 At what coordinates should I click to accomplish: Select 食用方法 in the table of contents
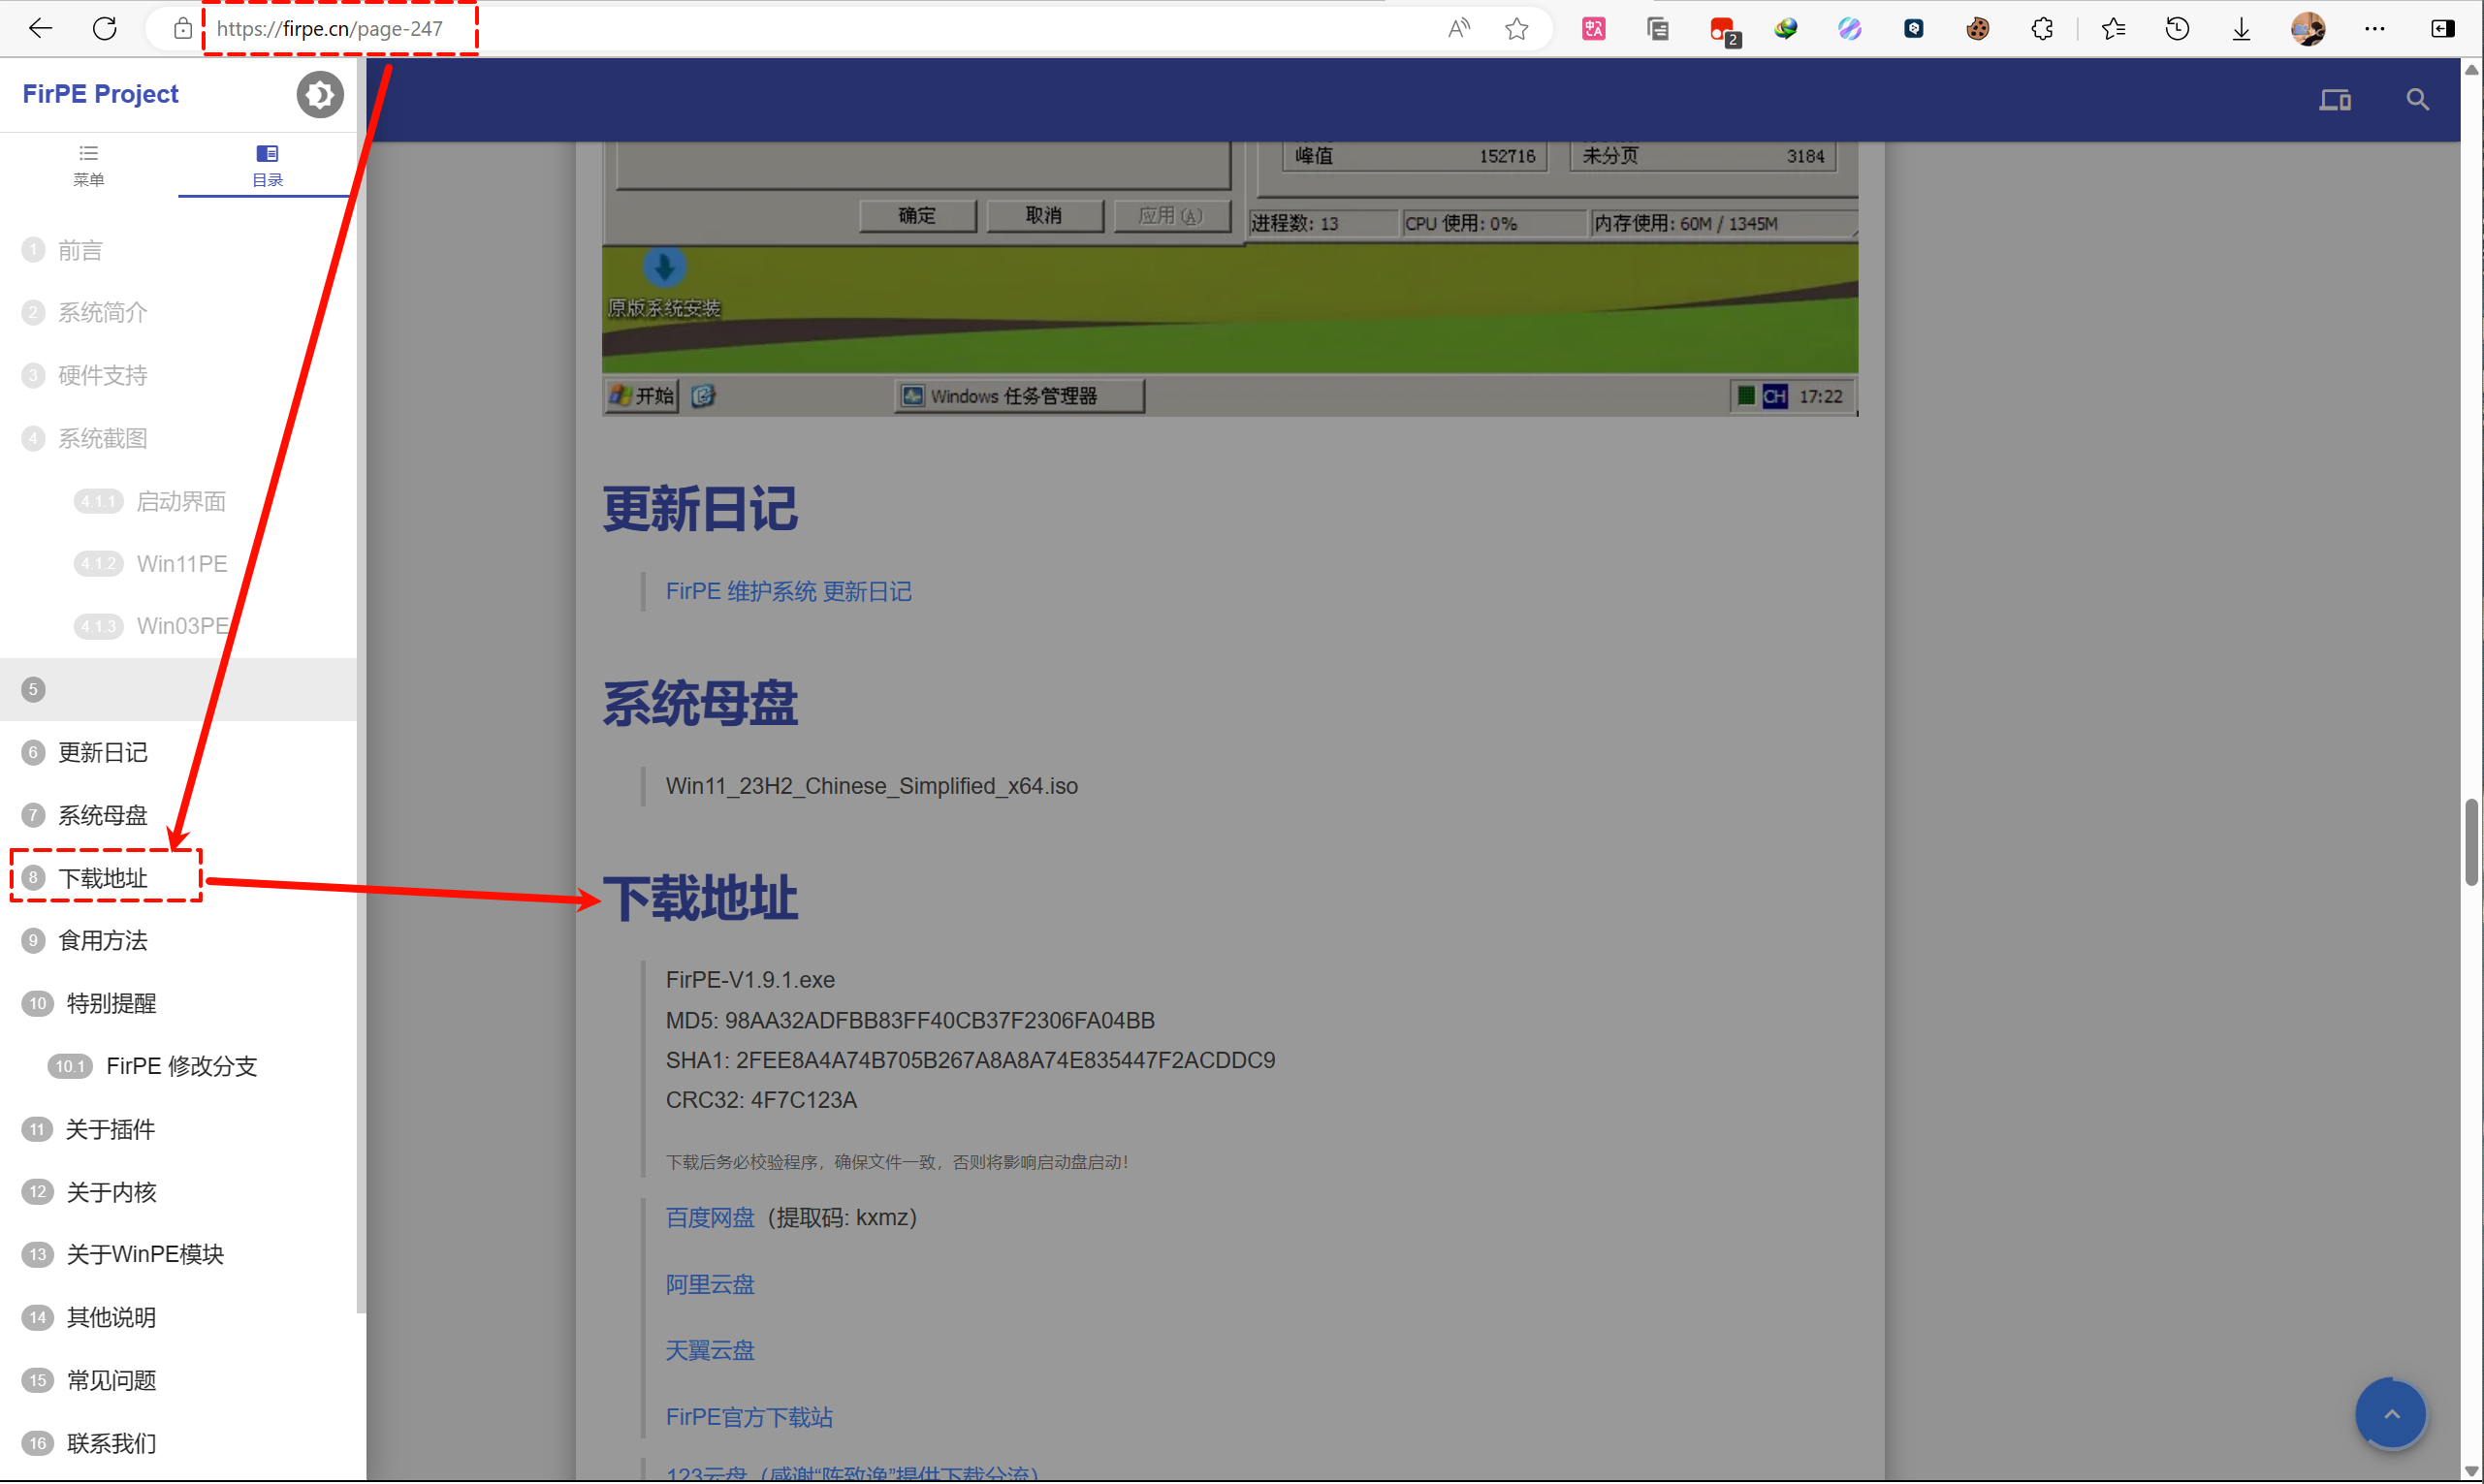103,940
